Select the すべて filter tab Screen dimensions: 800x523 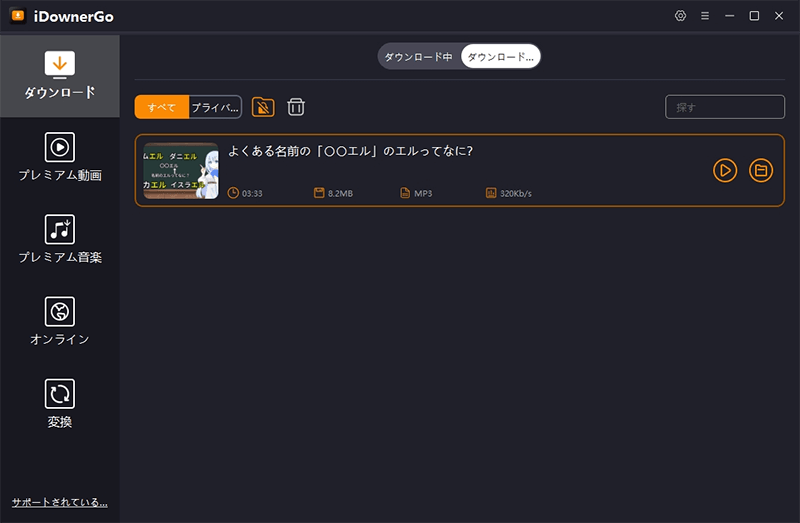(x=162, y=107)
